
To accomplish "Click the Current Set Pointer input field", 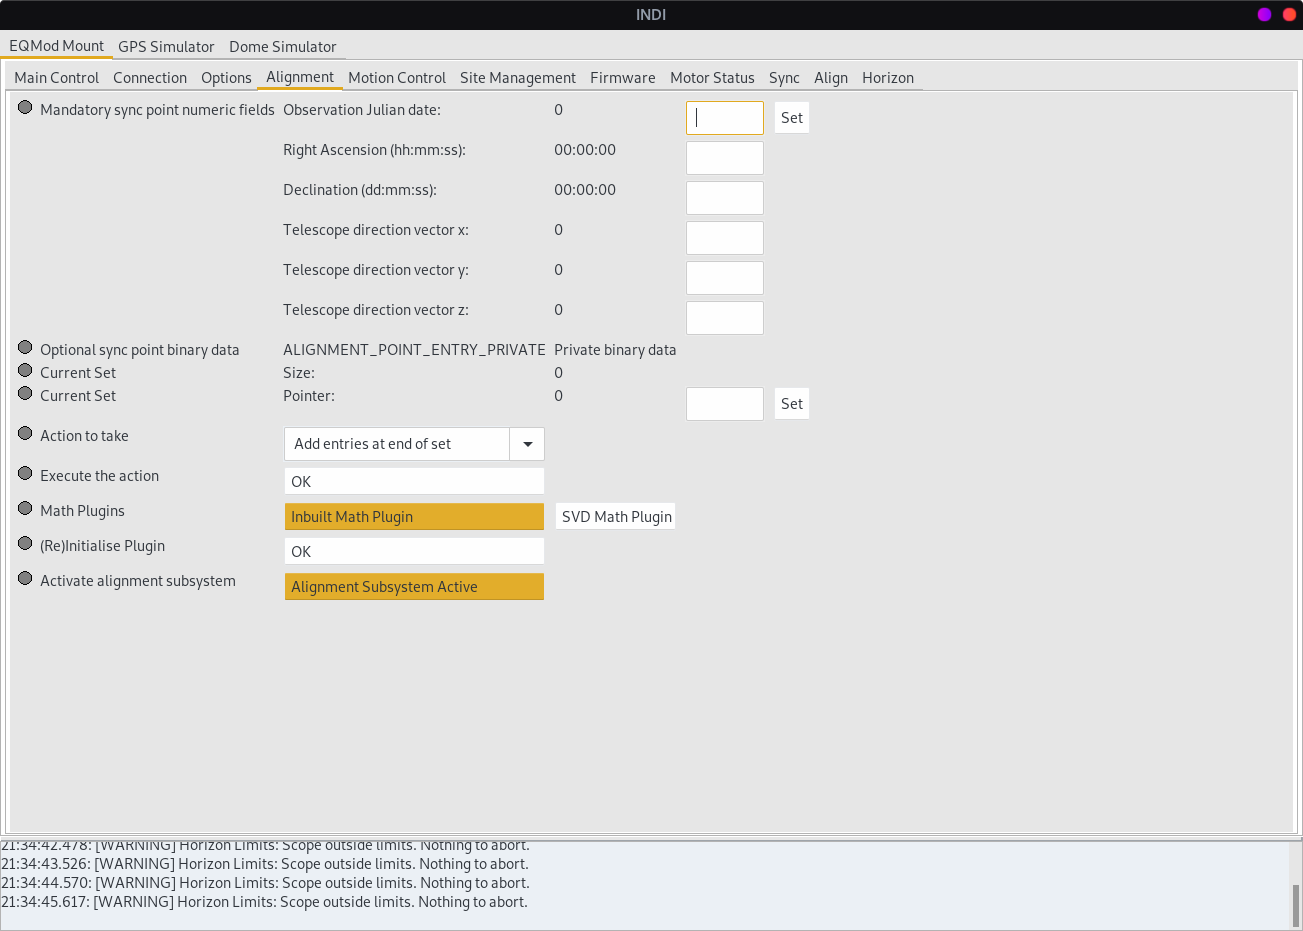I will pos(725,404).
